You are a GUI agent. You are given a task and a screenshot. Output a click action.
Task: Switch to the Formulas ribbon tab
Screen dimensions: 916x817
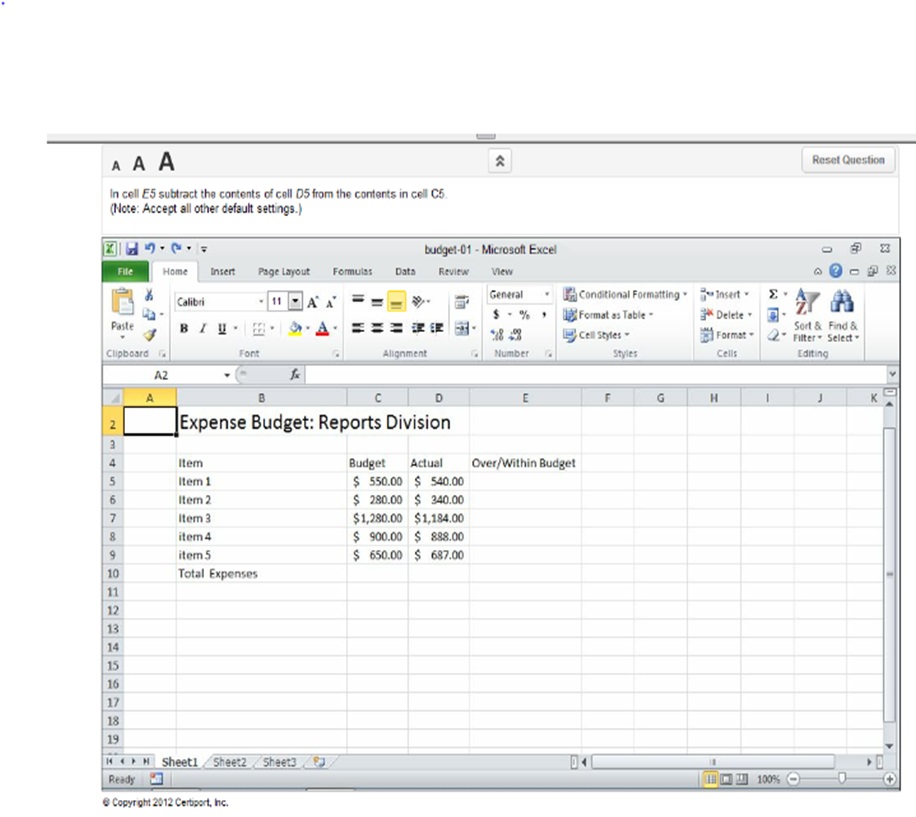tap(352, 271)
